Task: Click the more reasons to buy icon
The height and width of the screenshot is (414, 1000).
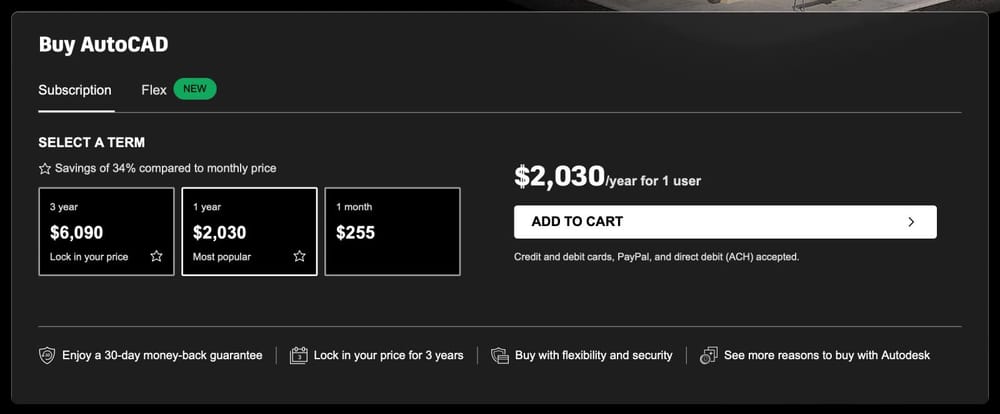Action: 709,355
